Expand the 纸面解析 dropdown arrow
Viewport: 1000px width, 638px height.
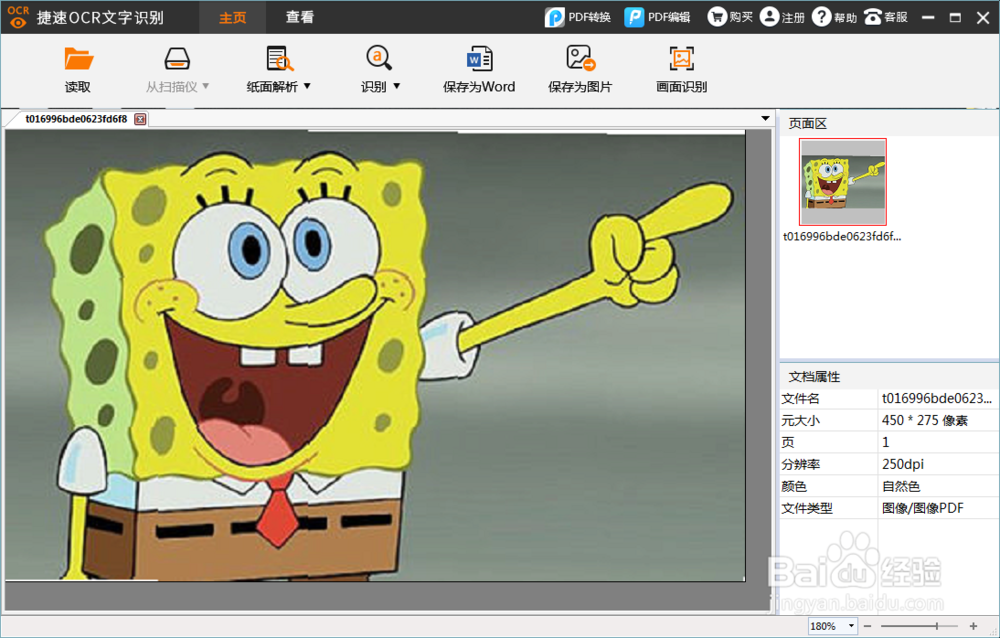(307, 86)
